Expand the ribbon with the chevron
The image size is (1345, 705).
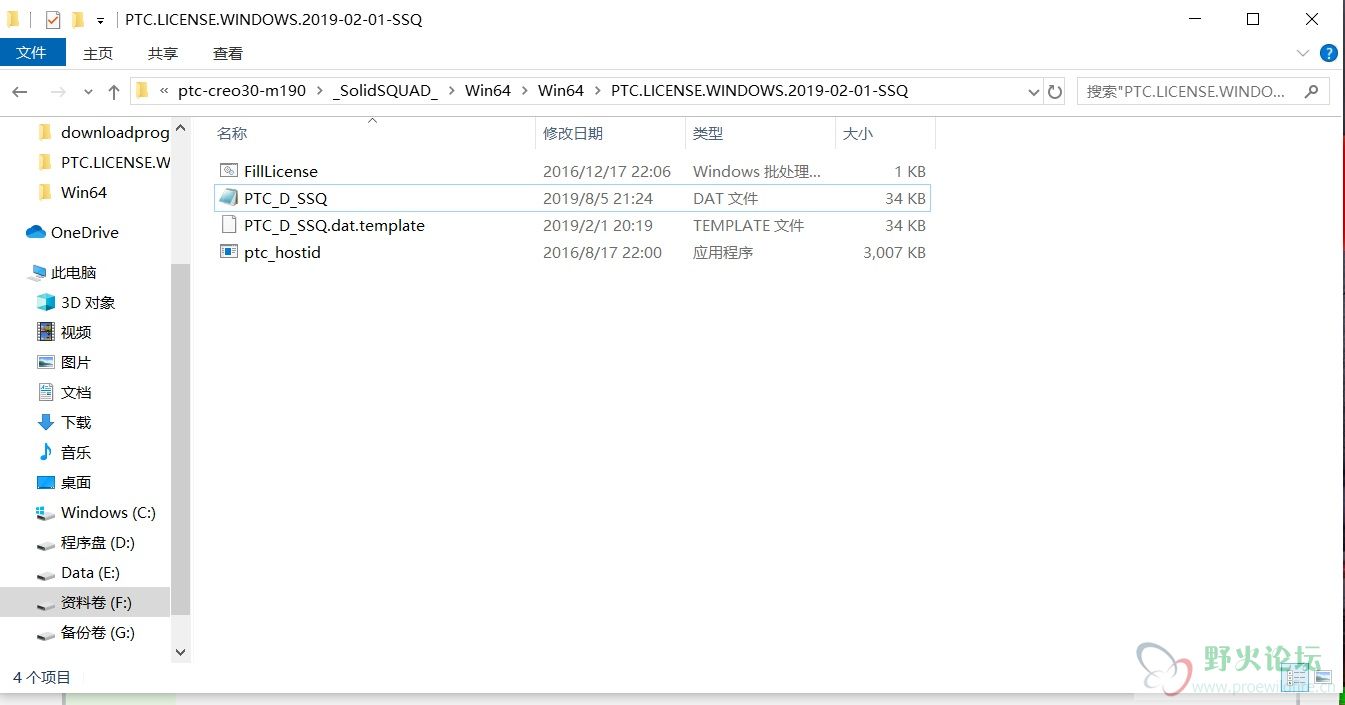(1303, 53)
